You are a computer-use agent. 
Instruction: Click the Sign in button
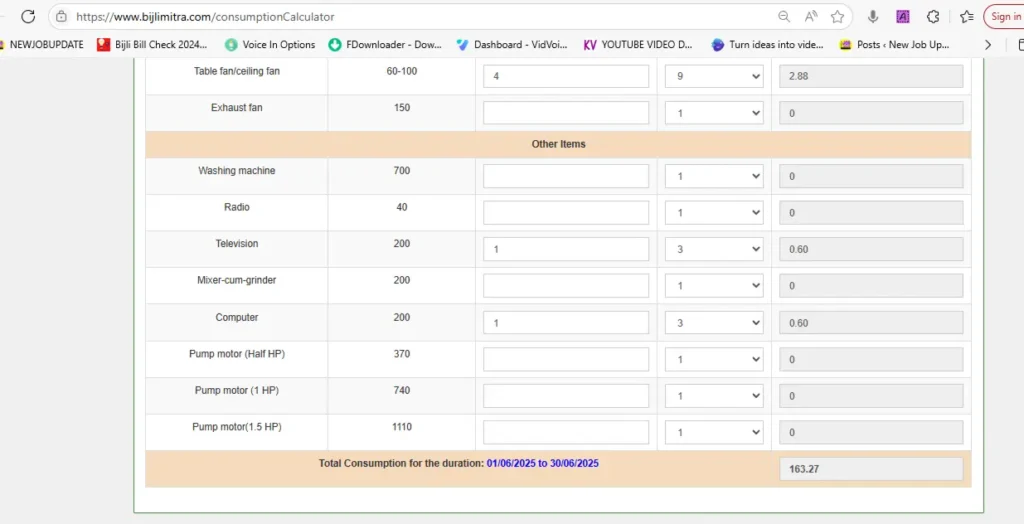click(x=1004, y=17)
